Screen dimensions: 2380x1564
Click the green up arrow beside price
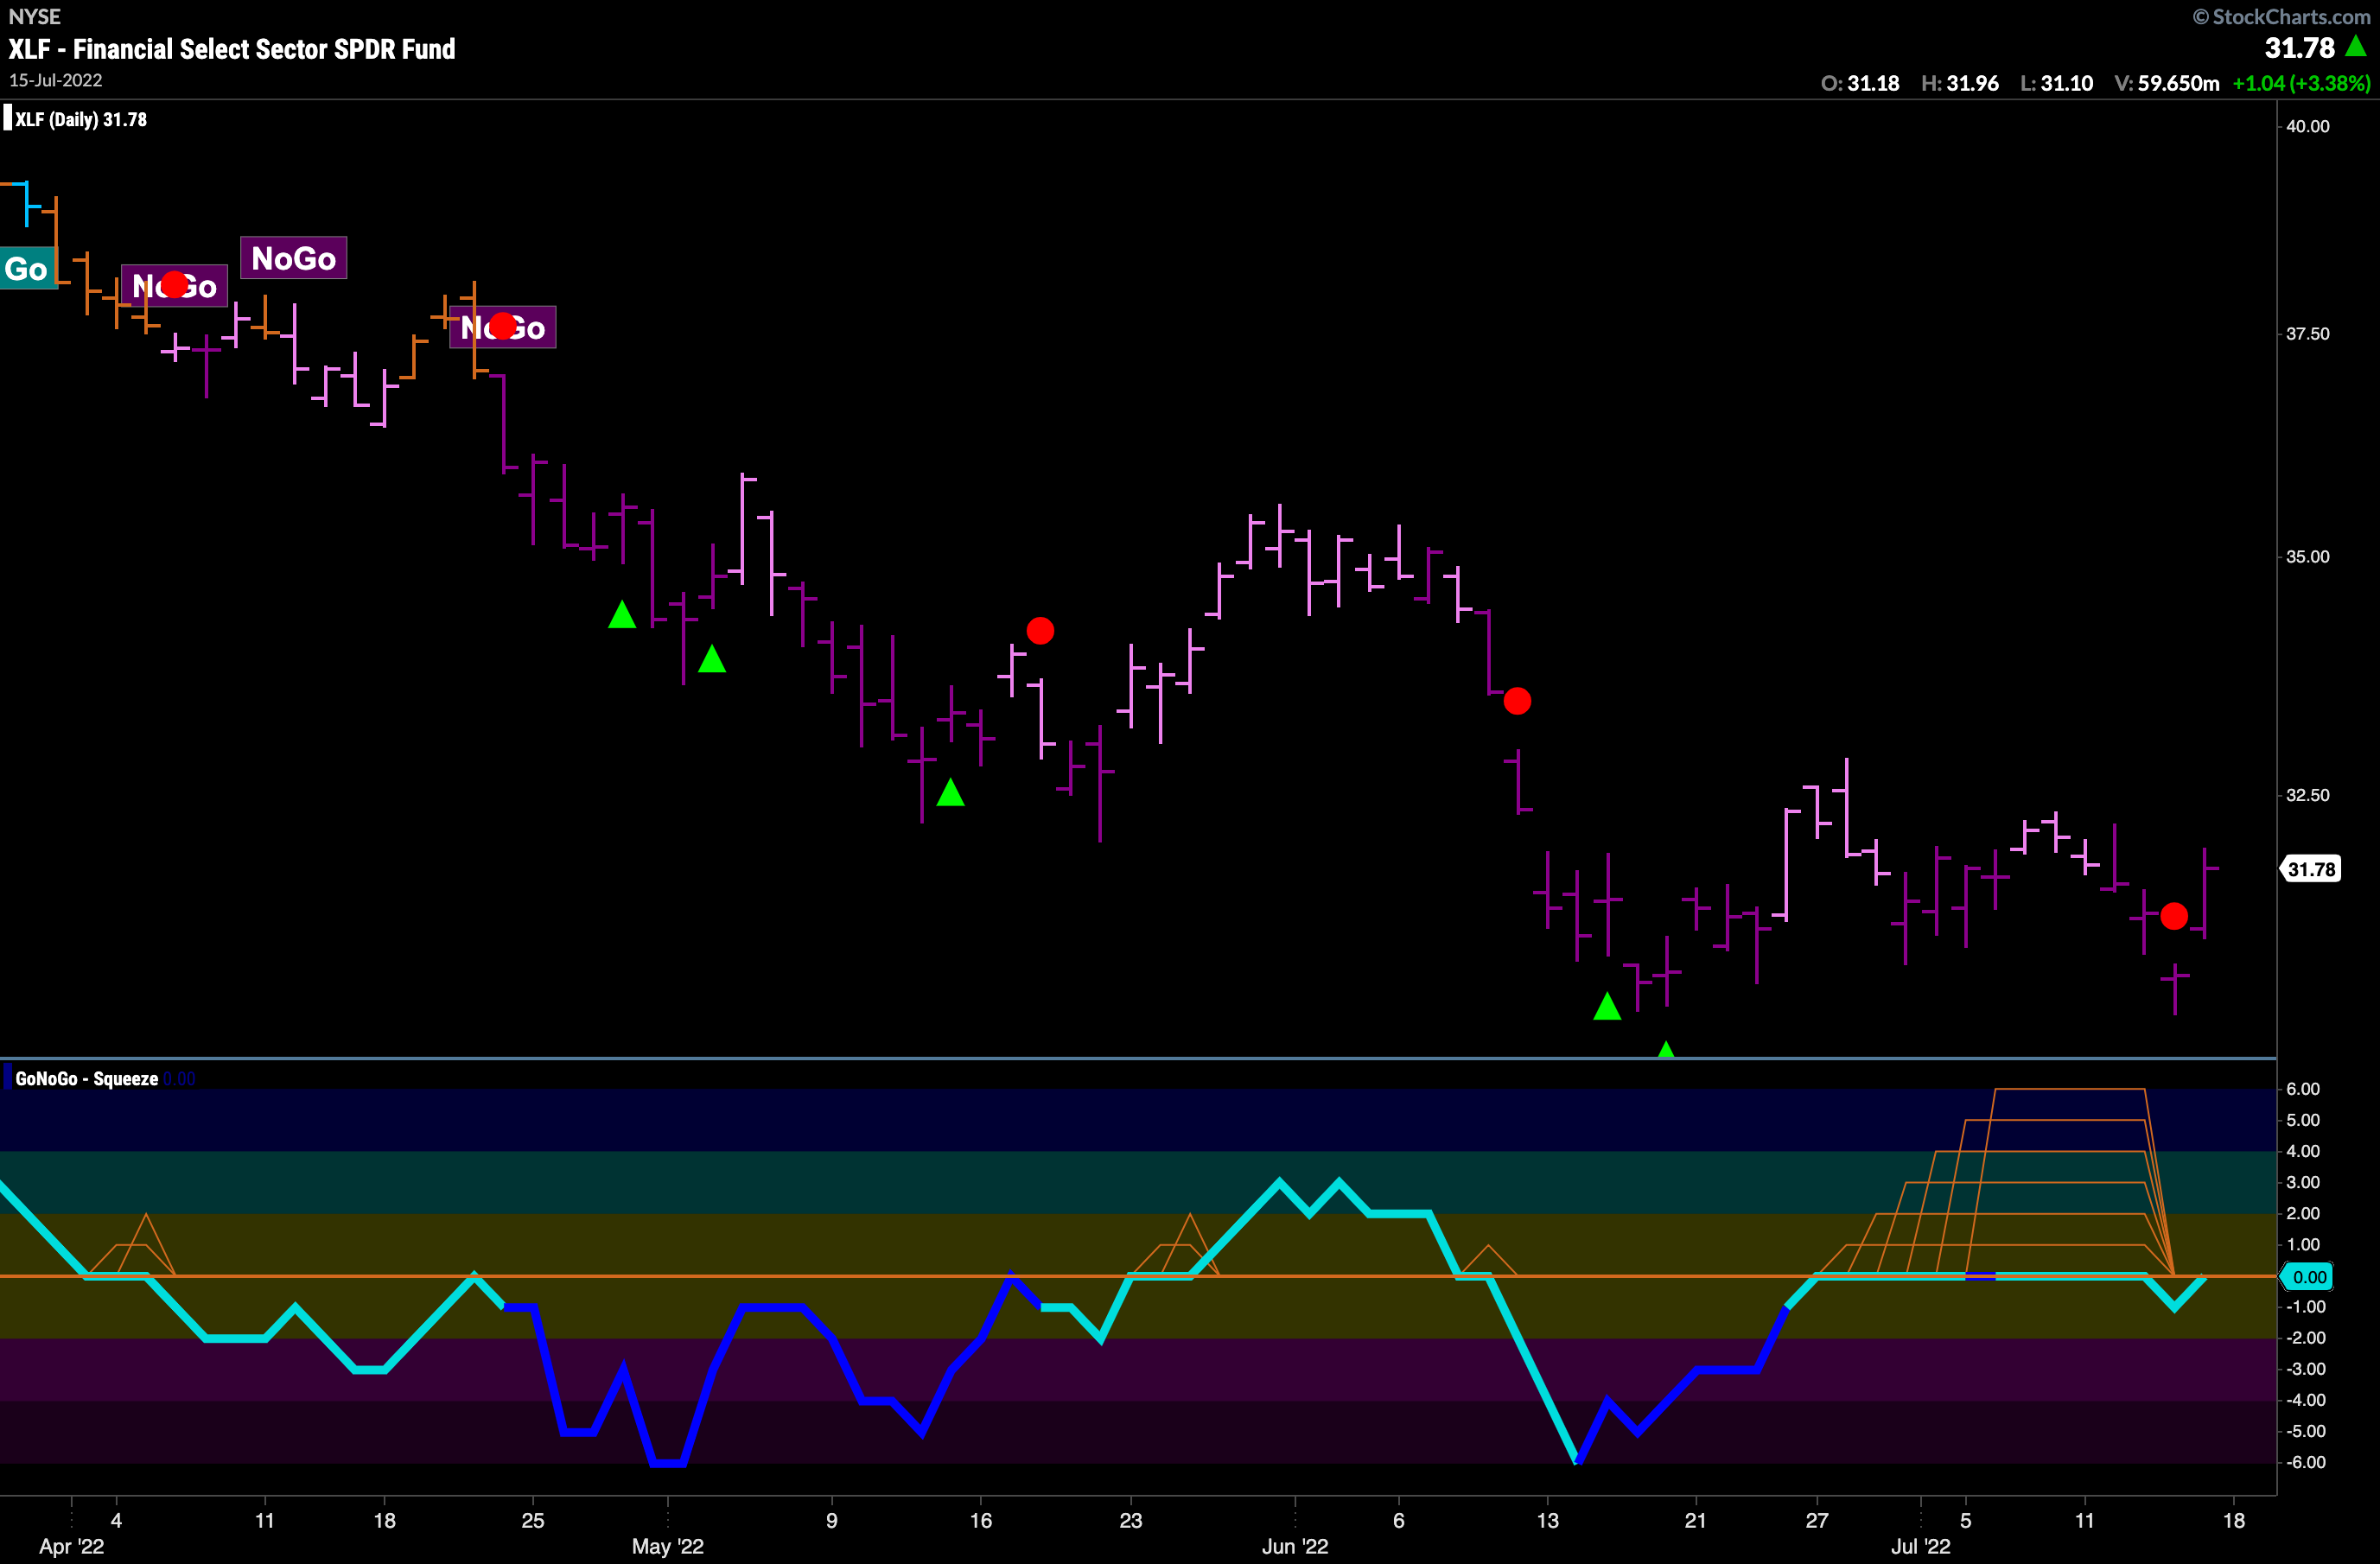point(2356,45)
